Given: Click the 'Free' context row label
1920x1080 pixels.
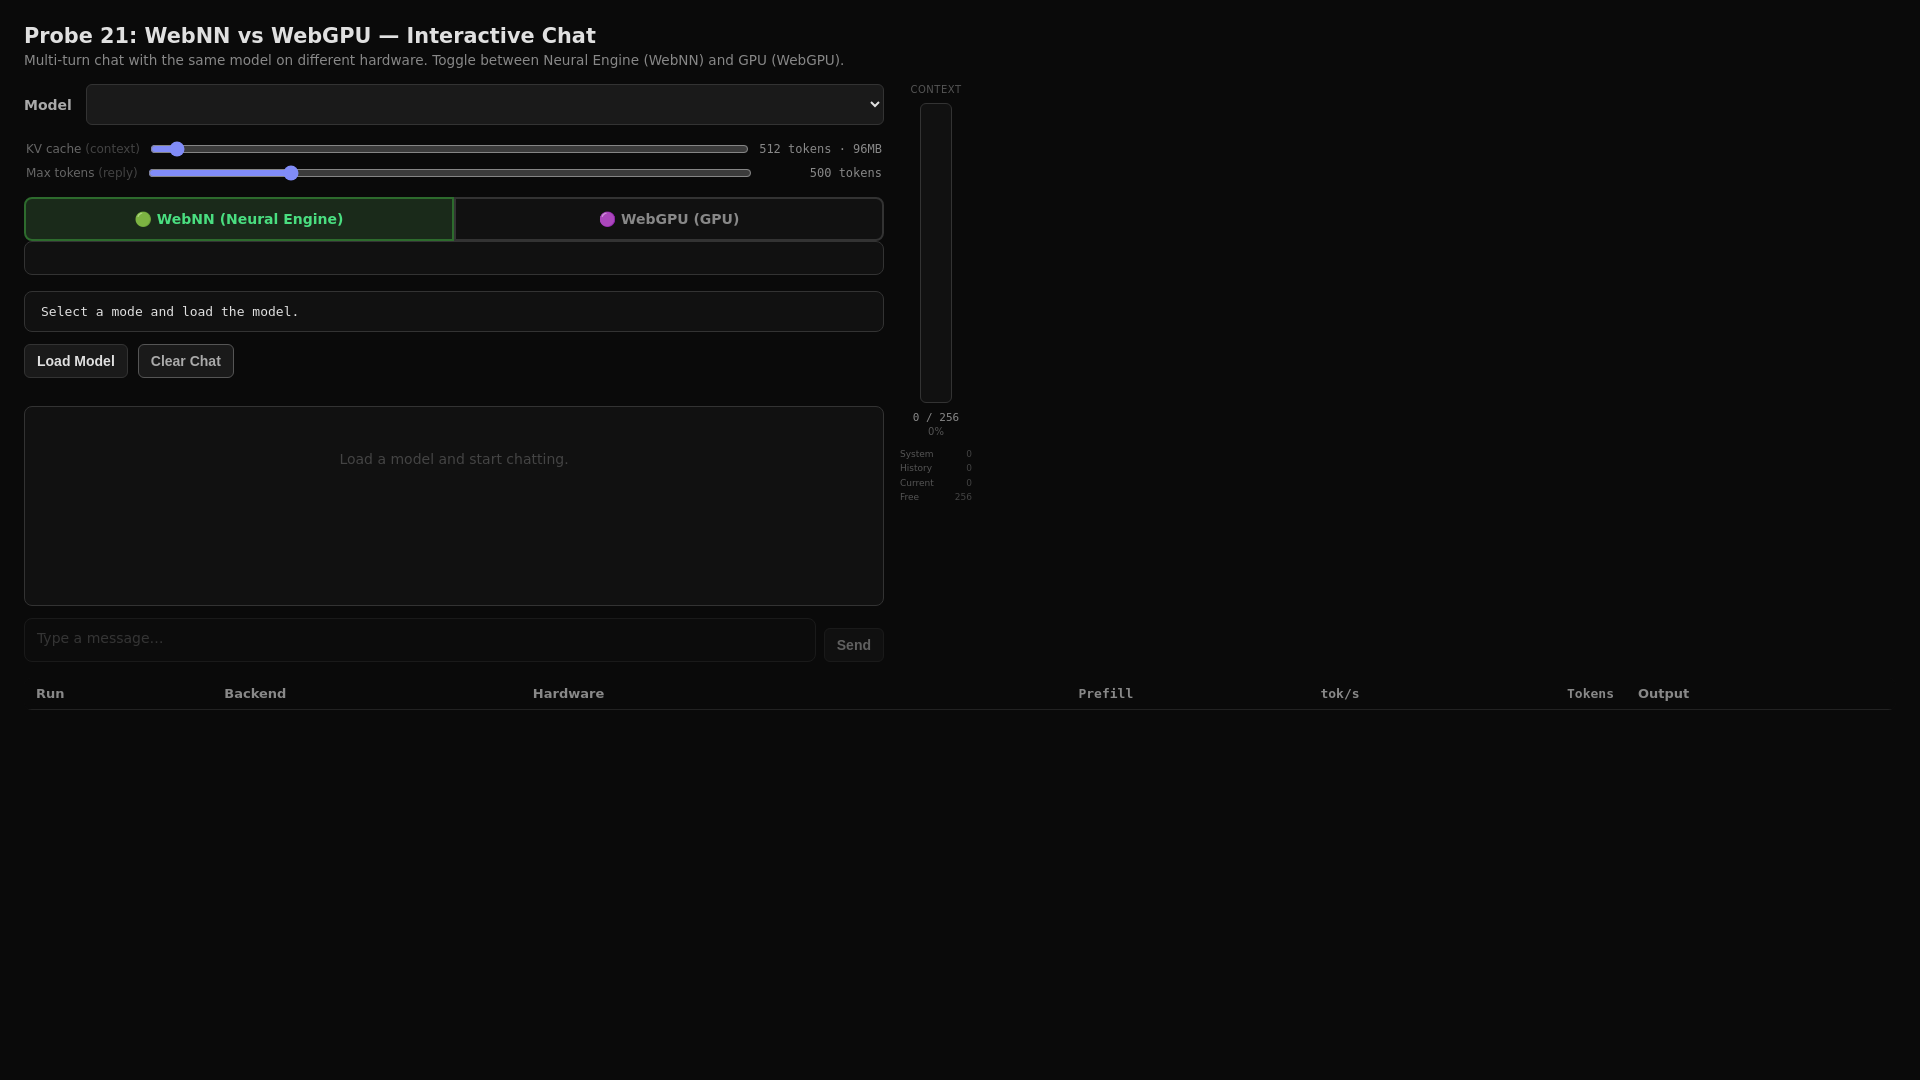Looking at the screenshot, I should click(x=909, y=497).
